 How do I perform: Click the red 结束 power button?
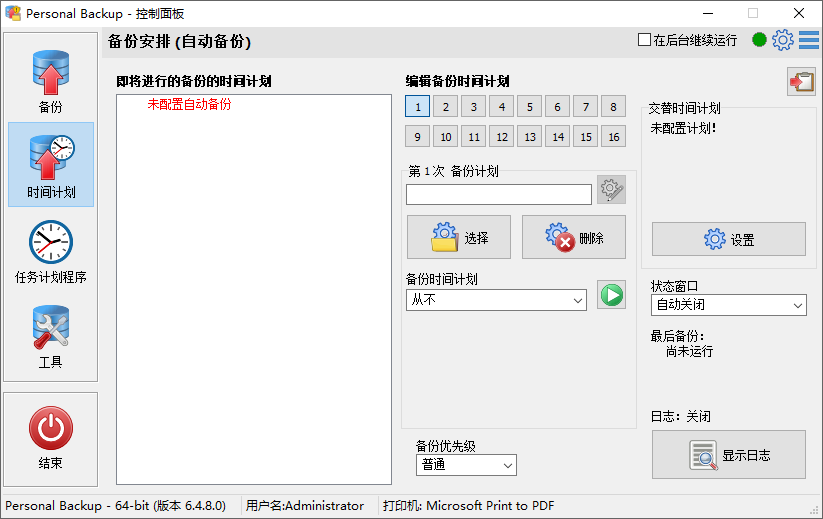(50, 438)
